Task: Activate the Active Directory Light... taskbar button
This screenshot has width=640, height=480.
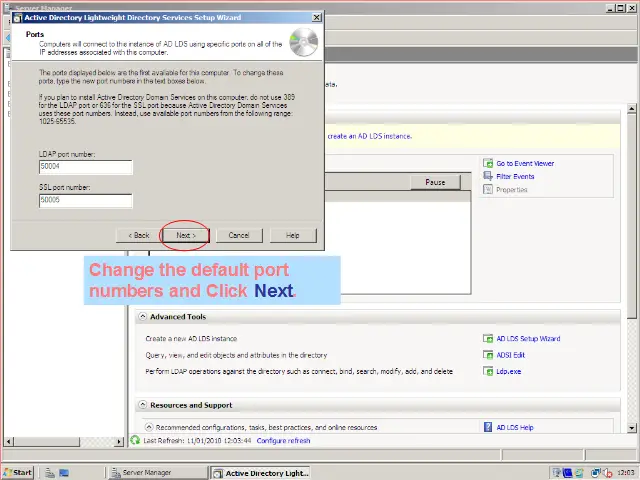Action: click(260, 473)
